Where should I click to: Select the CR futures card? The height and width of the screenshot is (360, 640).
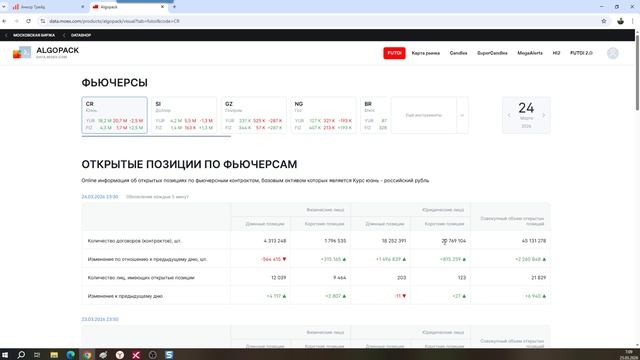point(115,116)
